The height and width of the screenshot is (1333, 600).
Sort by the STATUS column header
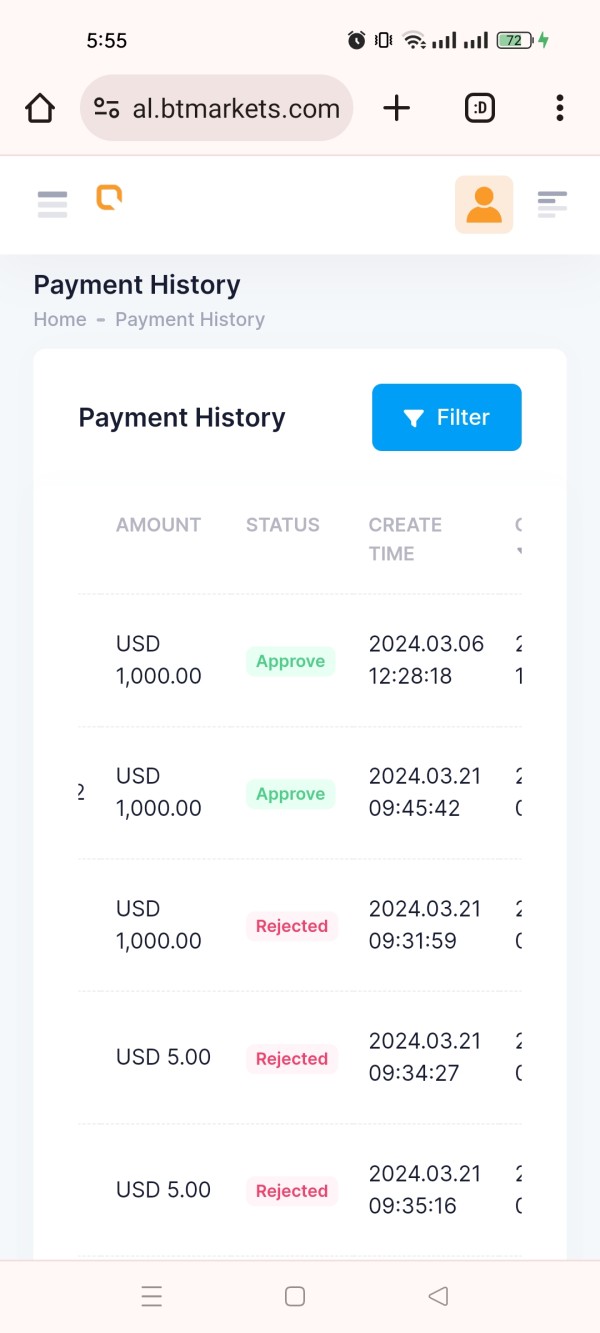tap(283, 524)
